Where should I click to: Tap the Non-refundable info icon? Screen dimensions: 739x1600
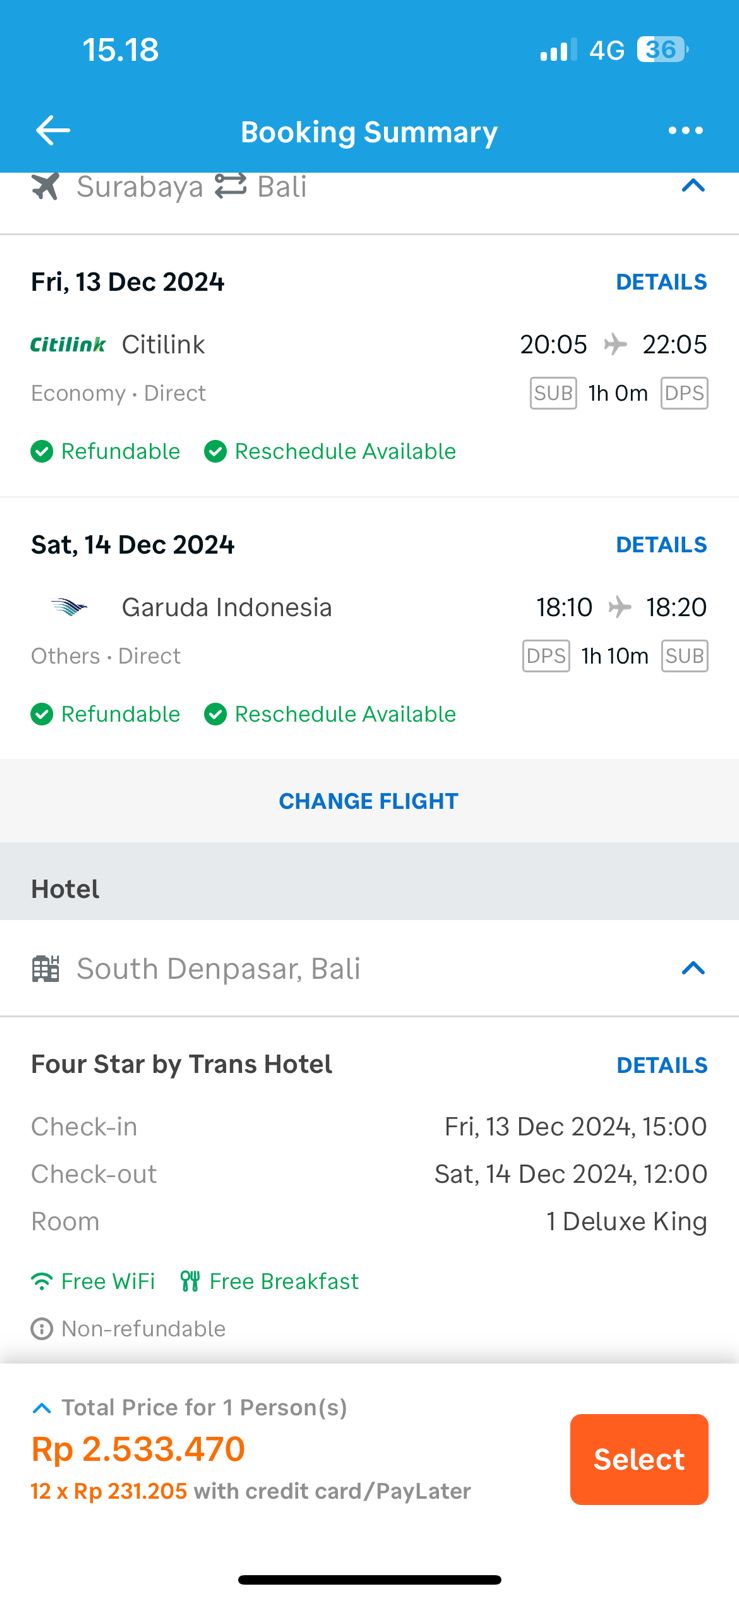pyautogui.click(x=42, y=1329)
